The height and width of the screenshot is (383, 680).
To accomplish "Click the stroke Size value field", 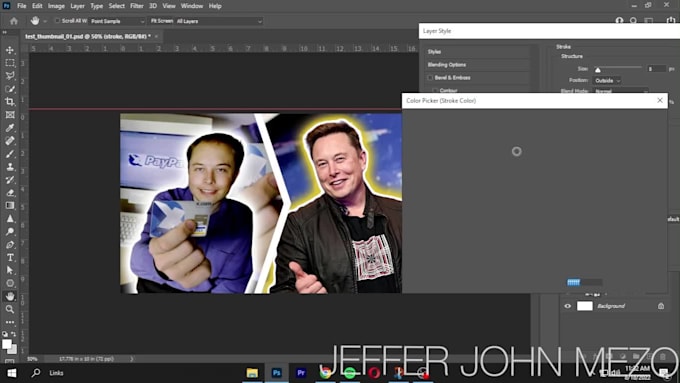I will [x=656, y=69].
